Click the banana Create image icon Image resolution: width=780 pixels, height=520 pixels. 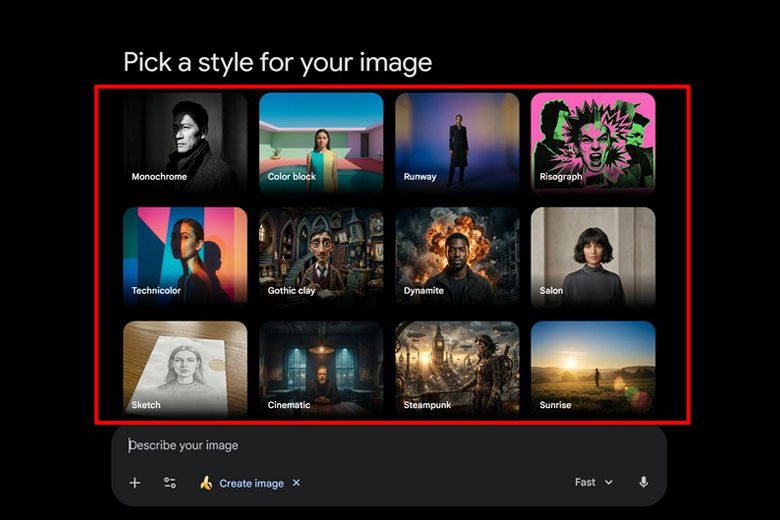206,483
